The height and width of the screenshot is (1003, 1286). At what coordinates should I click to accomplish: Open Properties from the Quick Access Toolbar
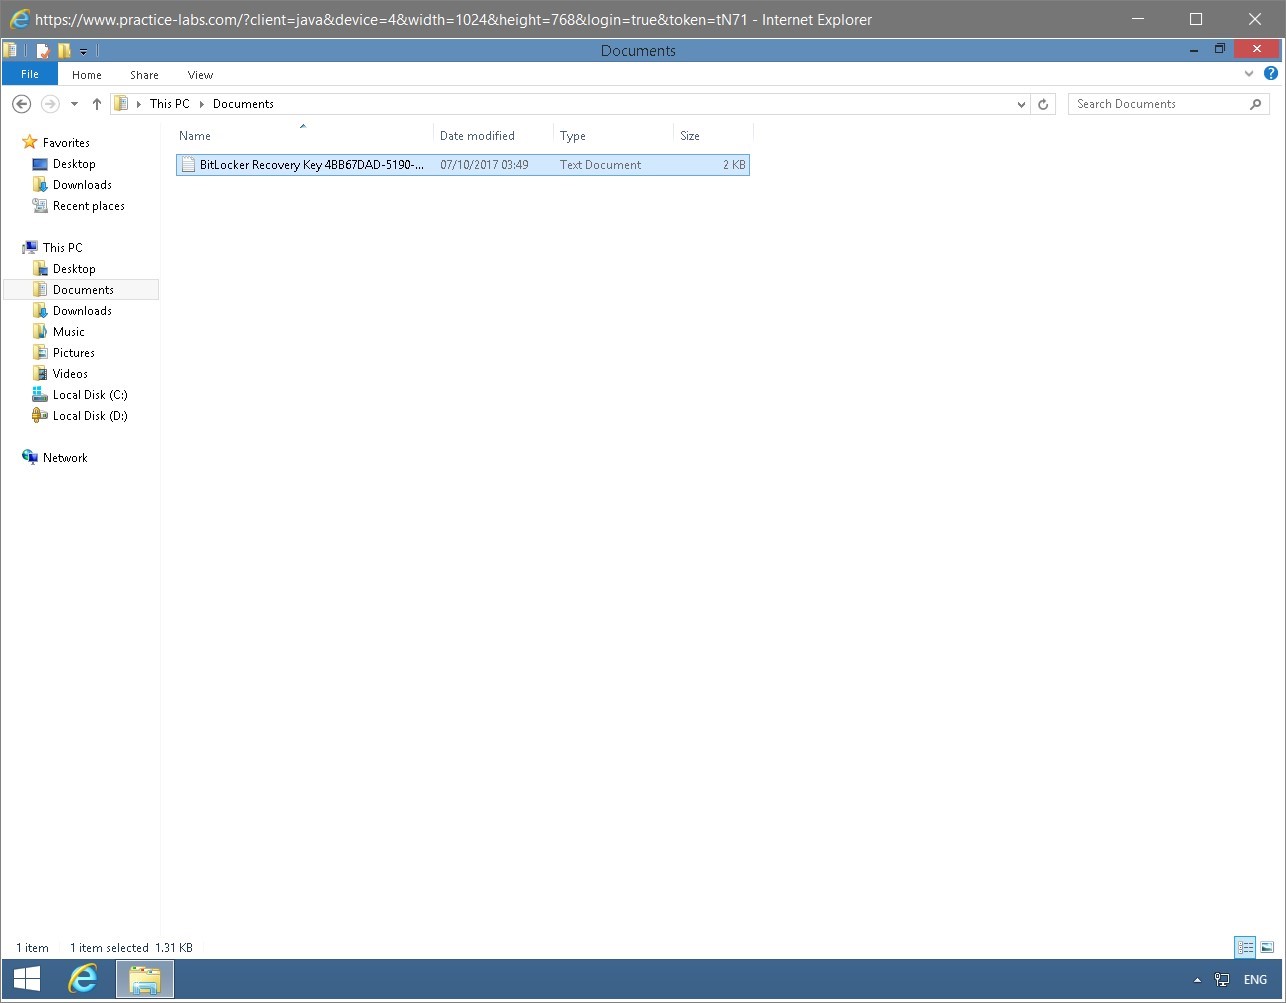coord(43,50)
